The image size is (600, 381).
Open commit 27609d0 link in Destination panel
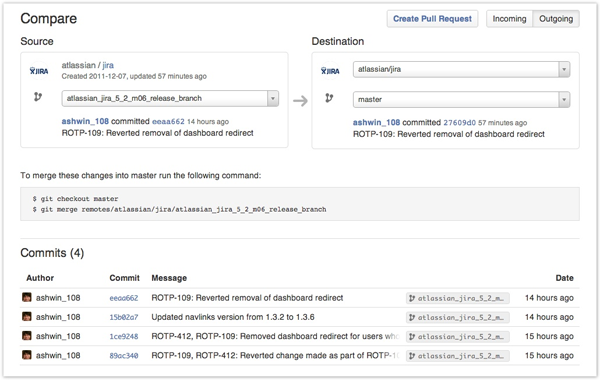pos(459,123)
